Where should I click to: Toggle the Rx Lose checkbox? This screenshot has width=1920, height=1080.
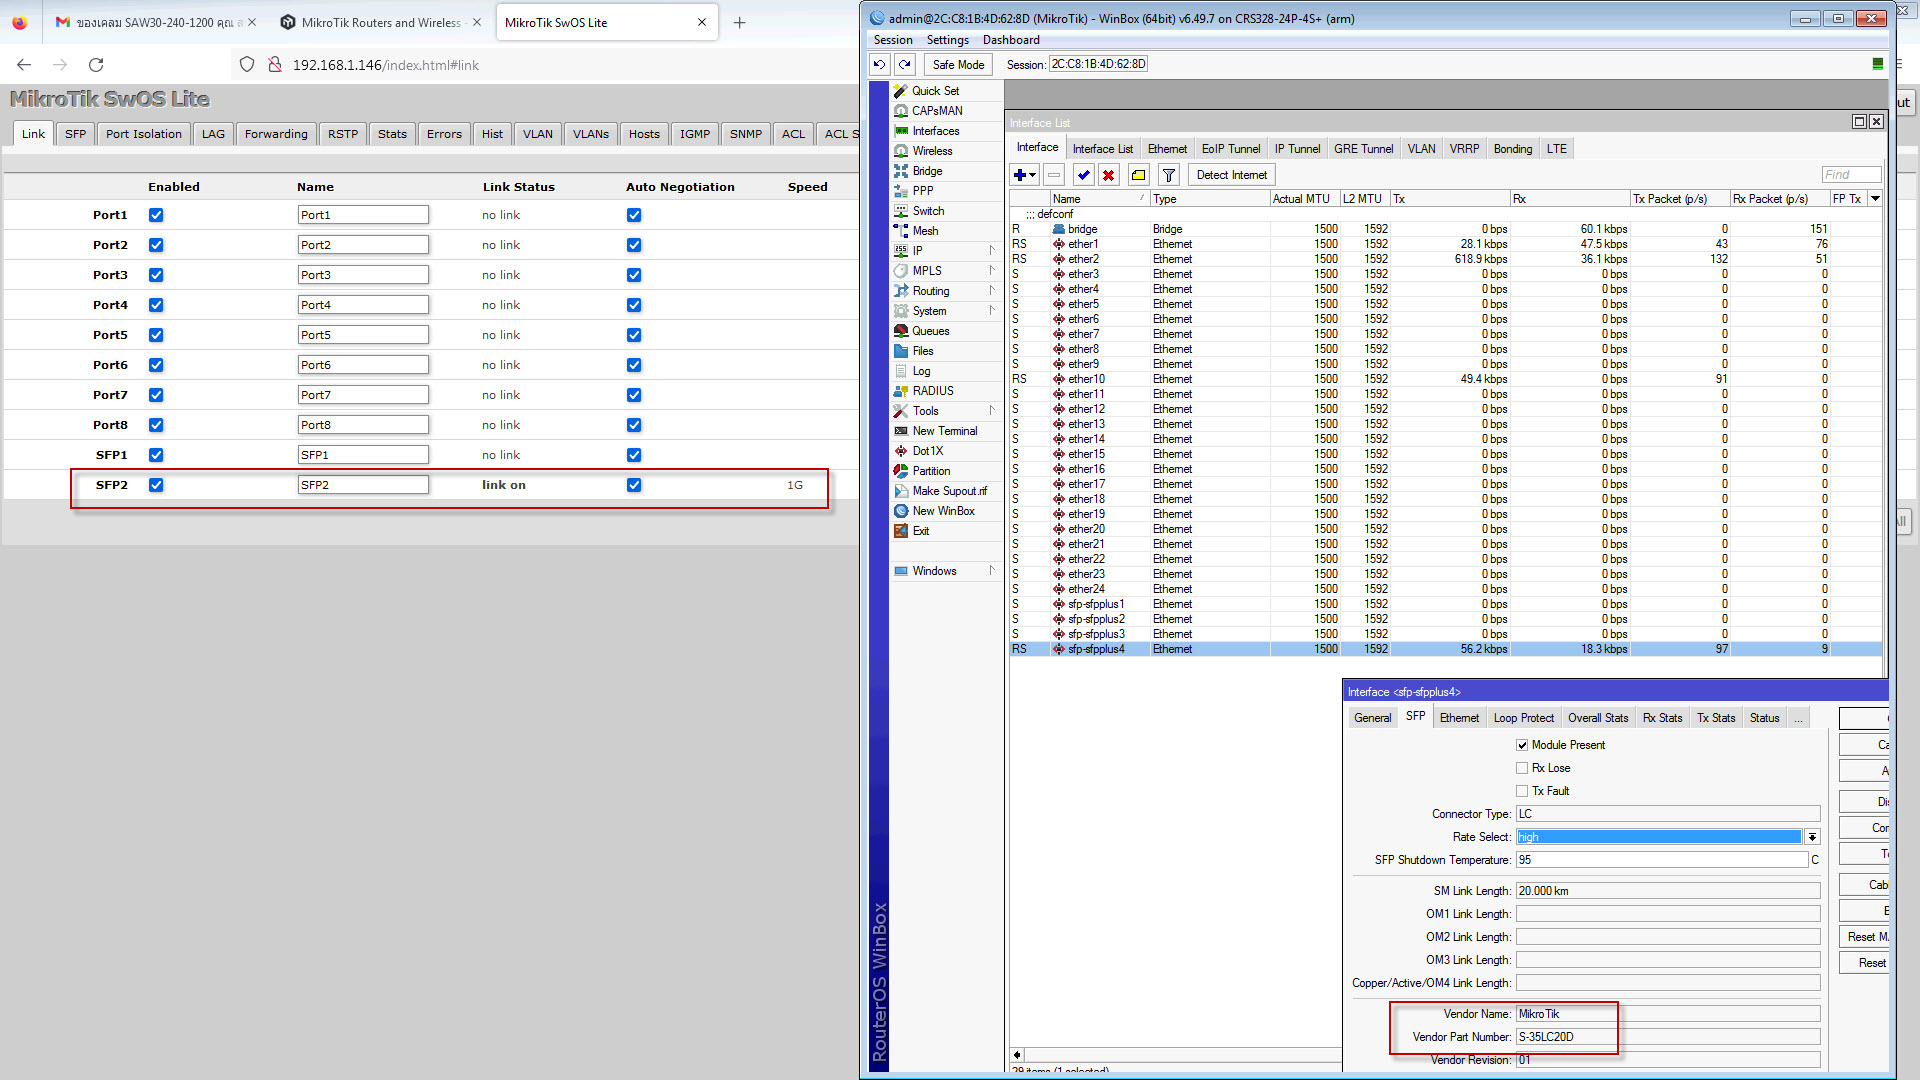[1522, 768]
